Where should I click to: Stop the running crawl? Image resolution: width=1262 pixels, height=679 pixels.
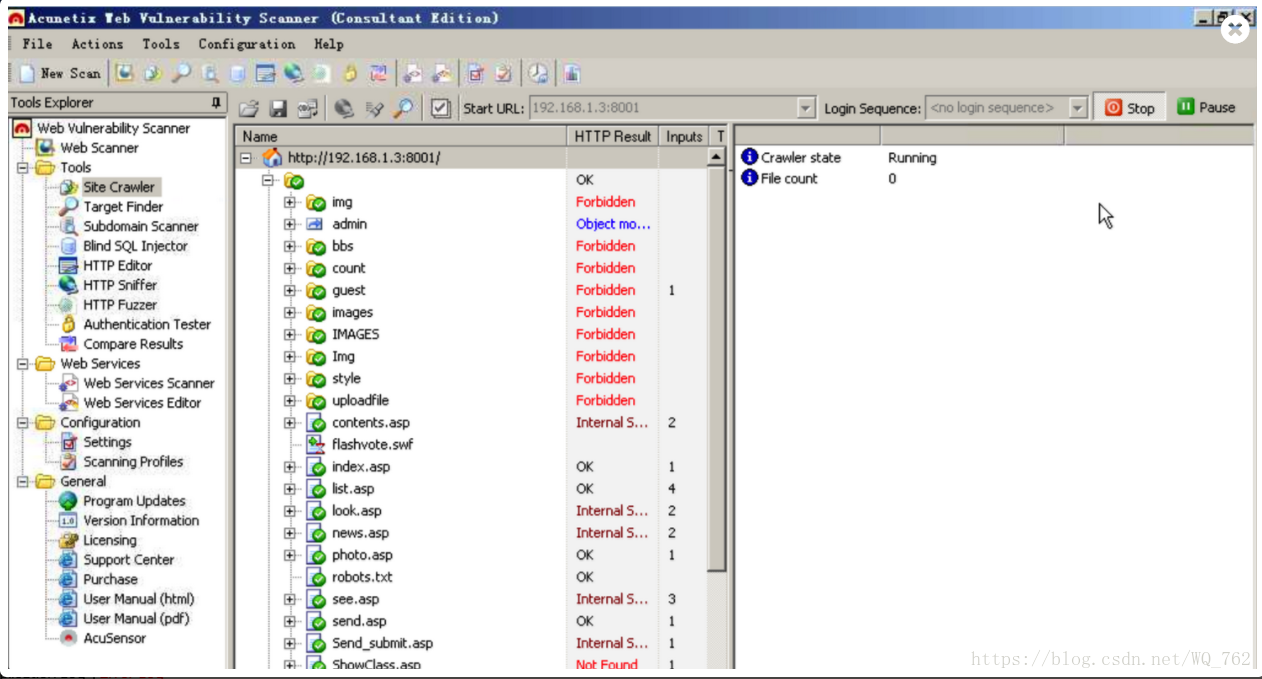click(x=1130, y=108)
